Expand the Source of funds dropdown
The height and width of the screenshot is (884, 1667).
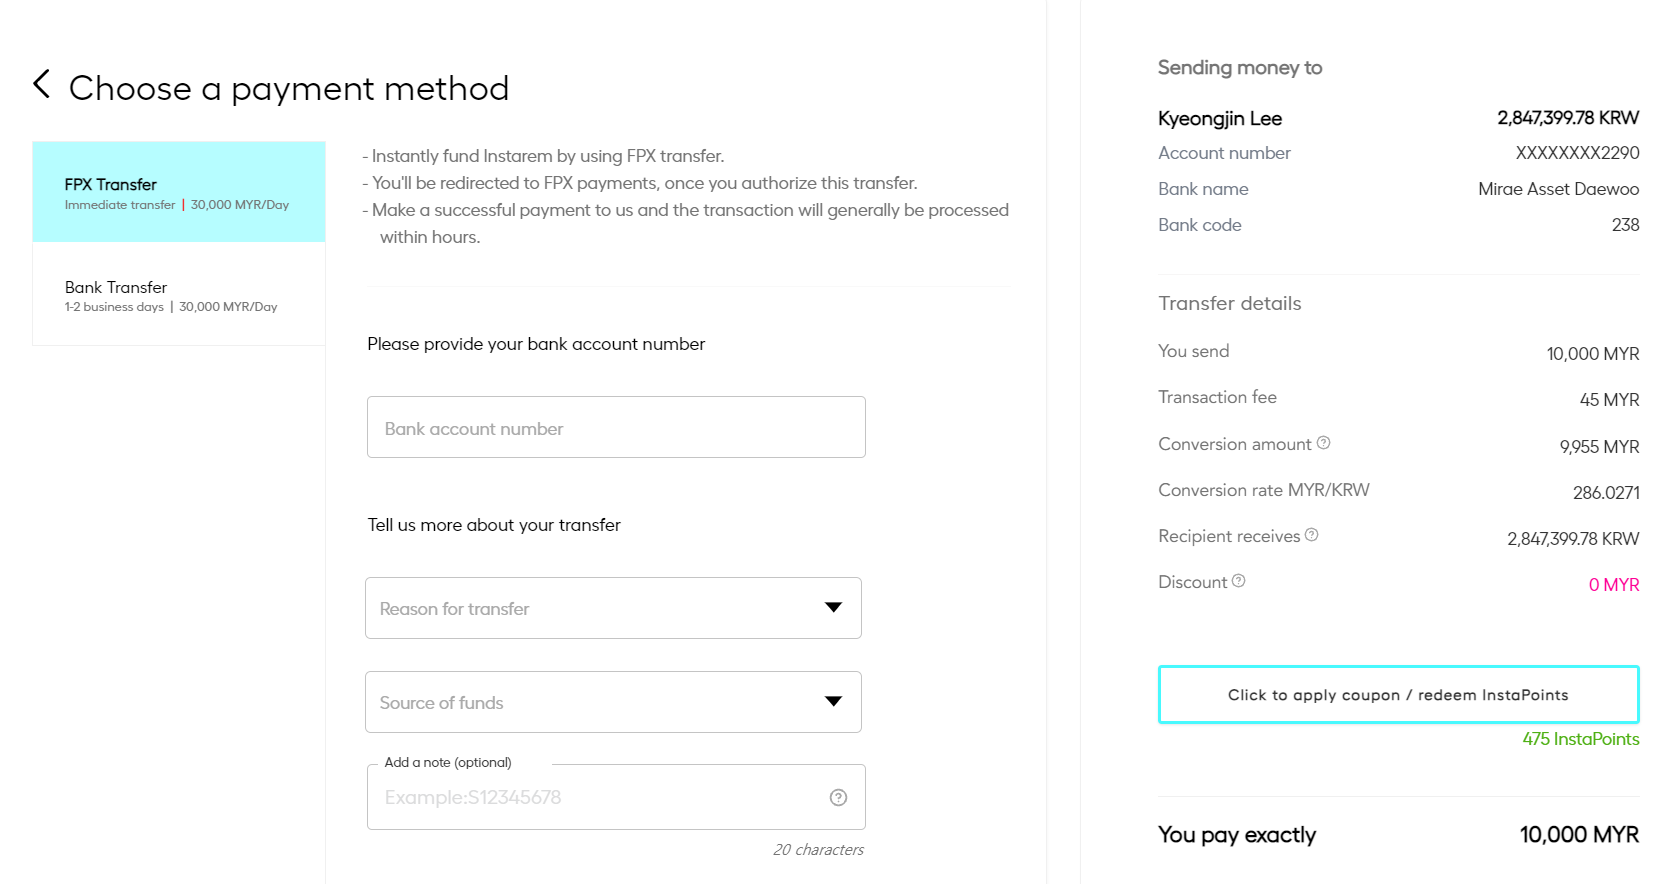pos(612,702)
